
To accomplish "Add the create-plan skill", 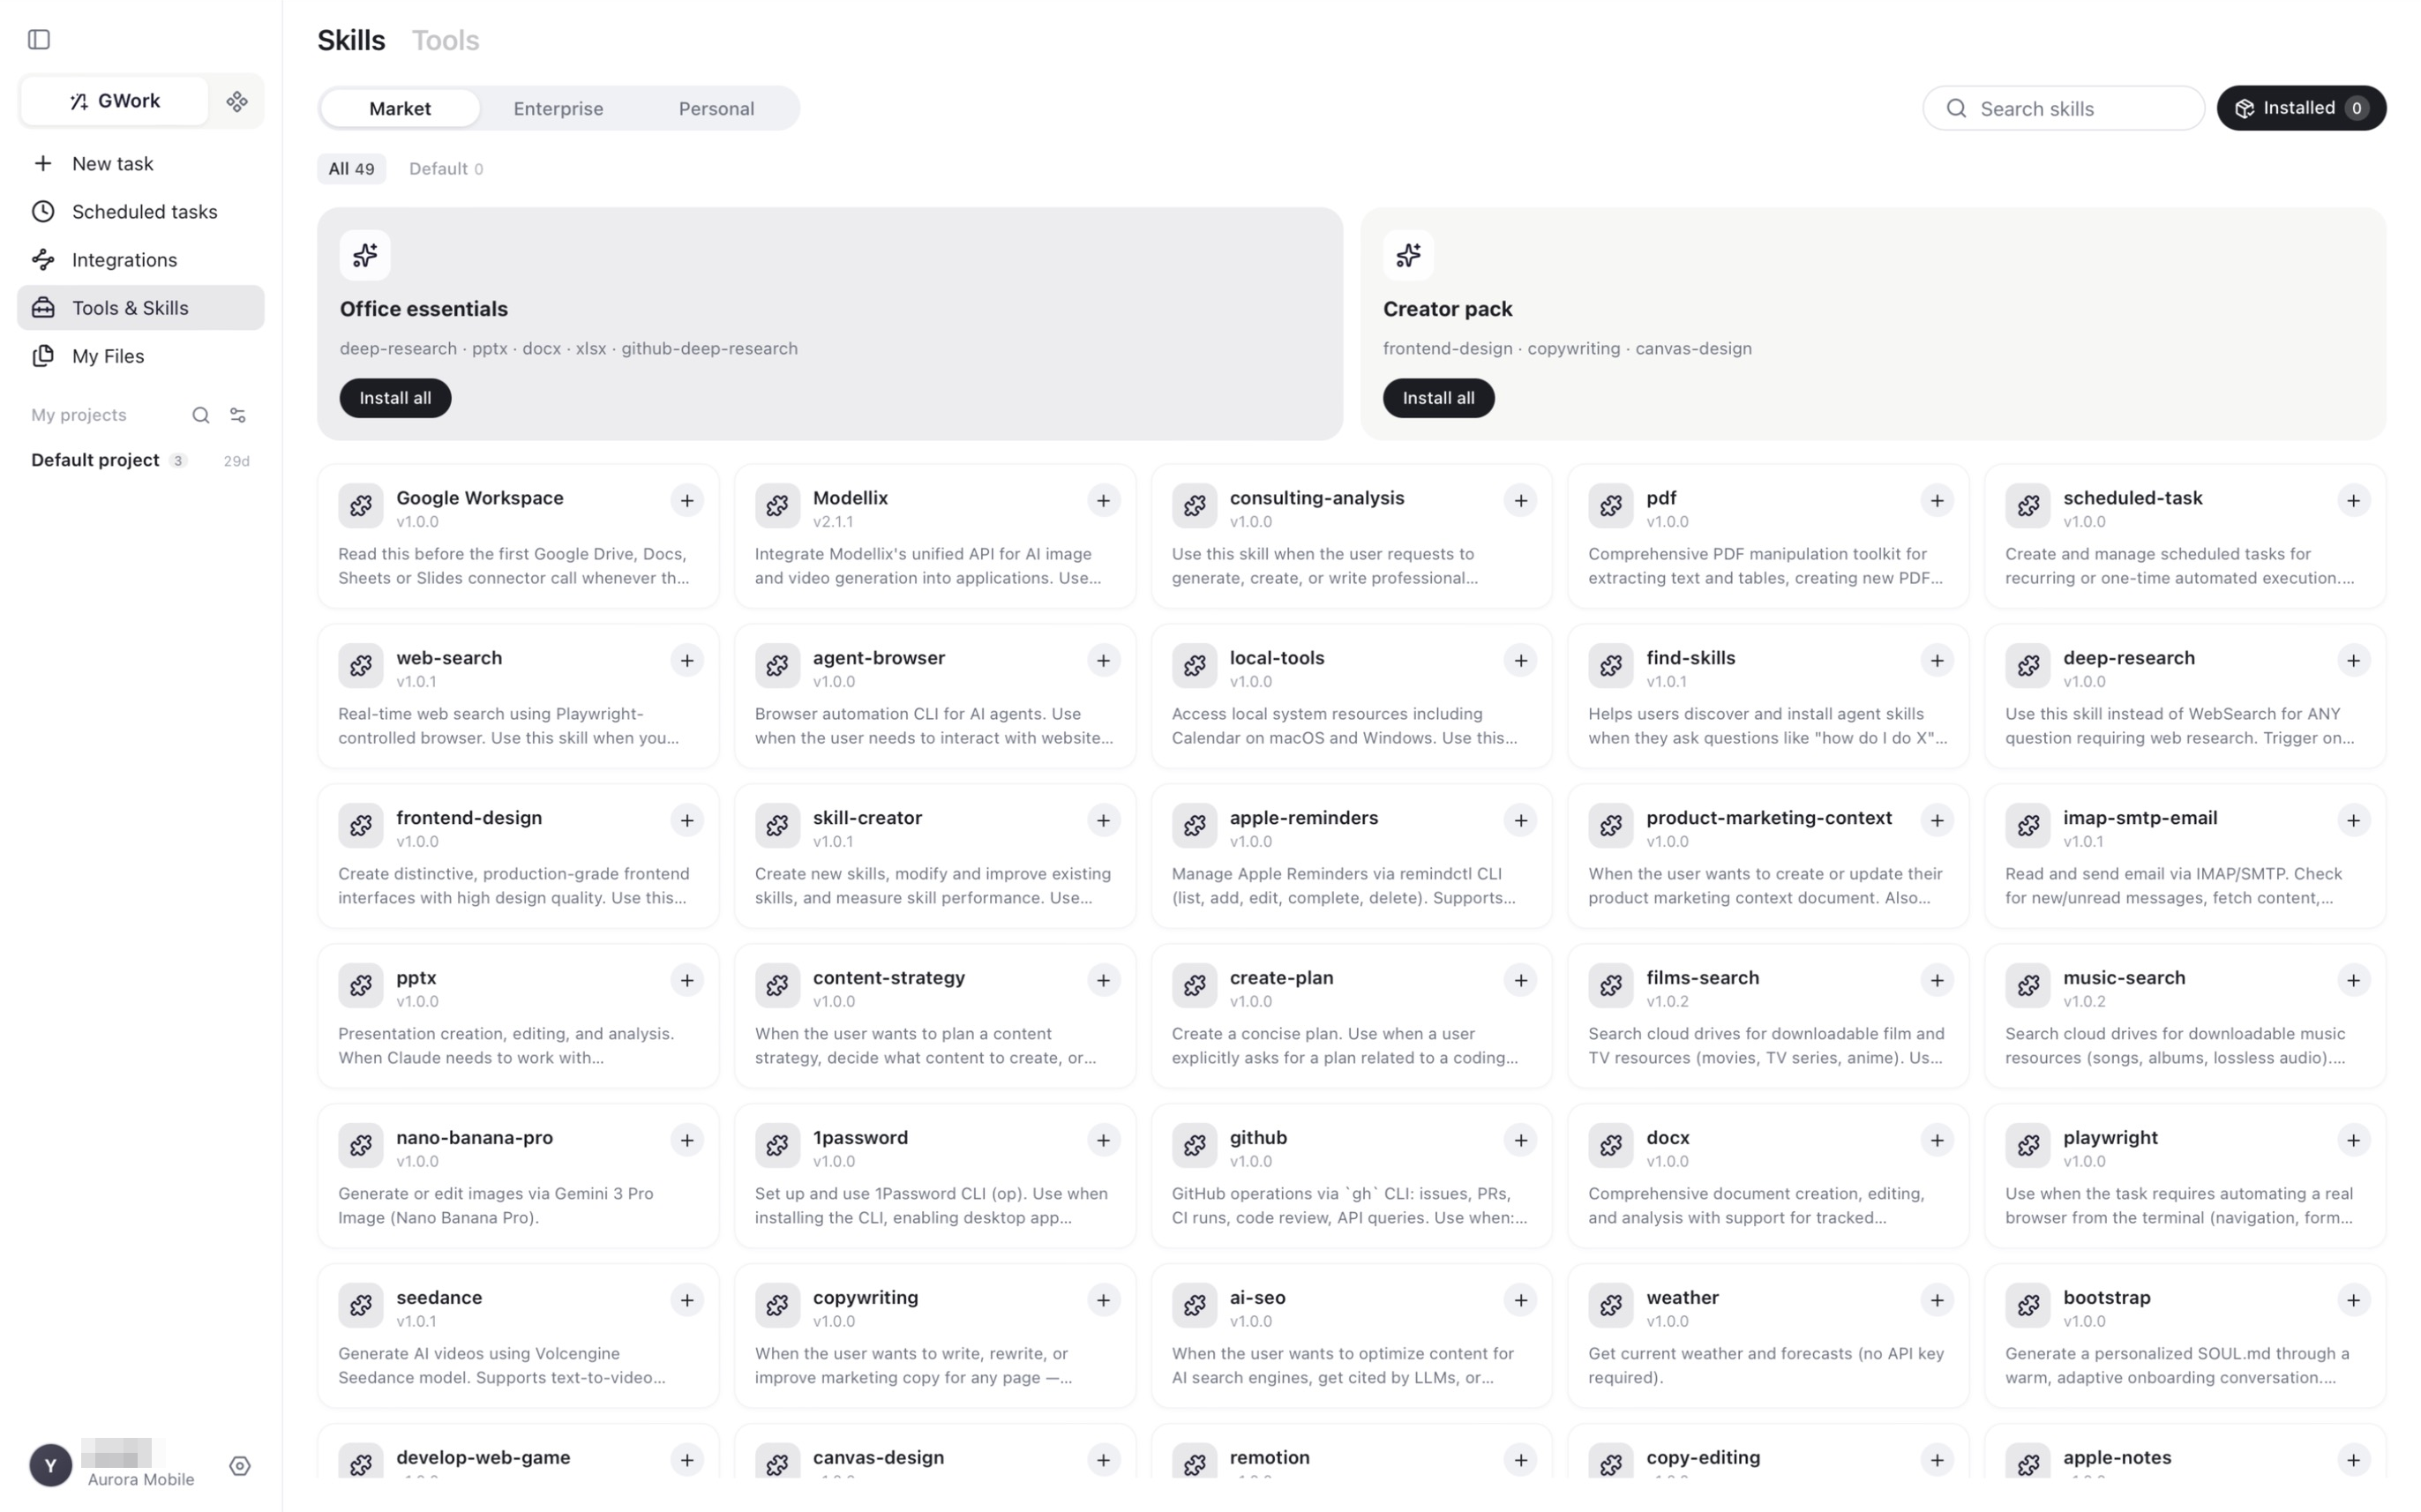I will [x=1520, y=980].
